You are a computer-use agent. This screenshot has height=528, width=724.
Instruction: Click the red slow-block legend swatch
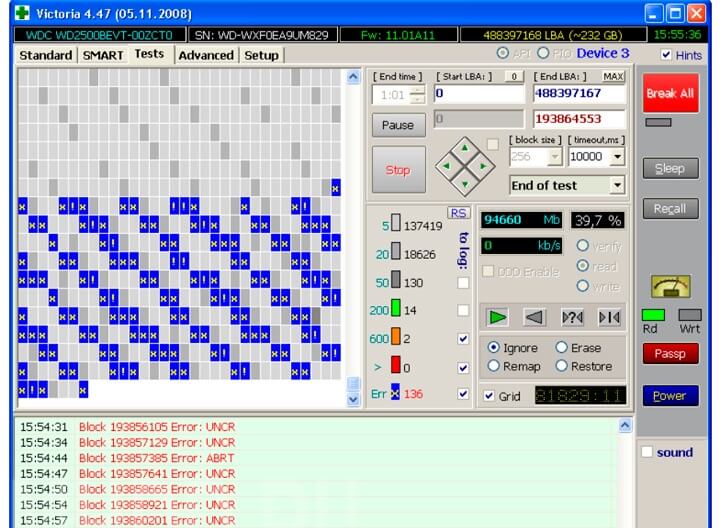[395, 365]
